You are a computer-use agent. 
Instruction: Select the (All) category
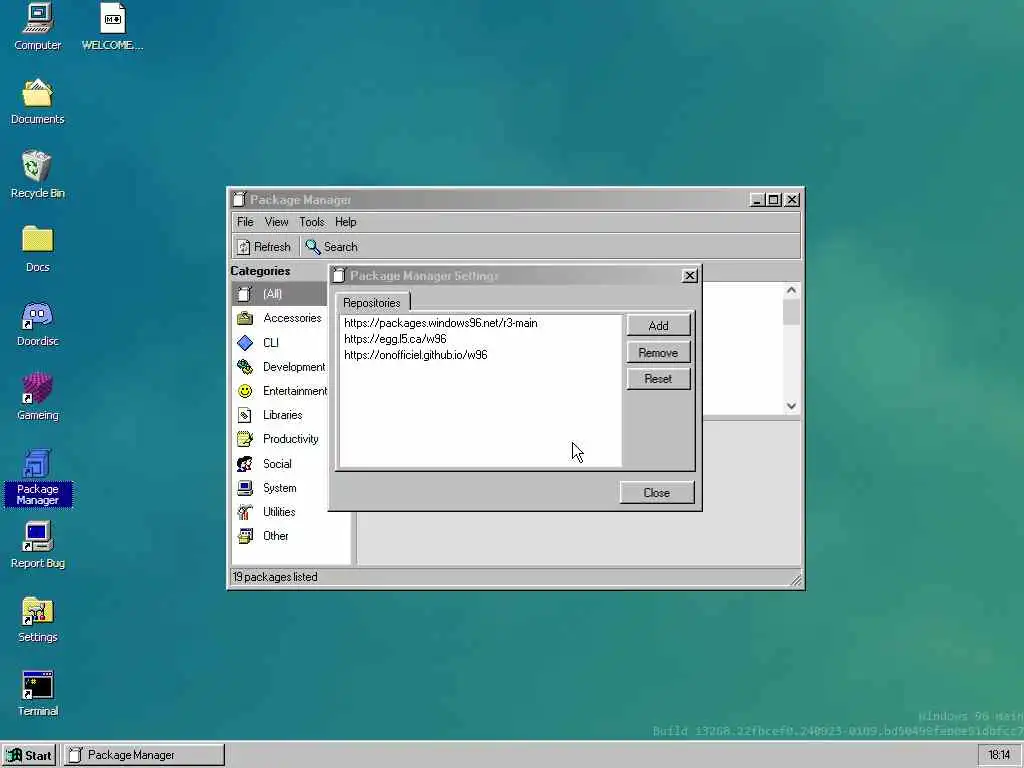tap(280, 294)
